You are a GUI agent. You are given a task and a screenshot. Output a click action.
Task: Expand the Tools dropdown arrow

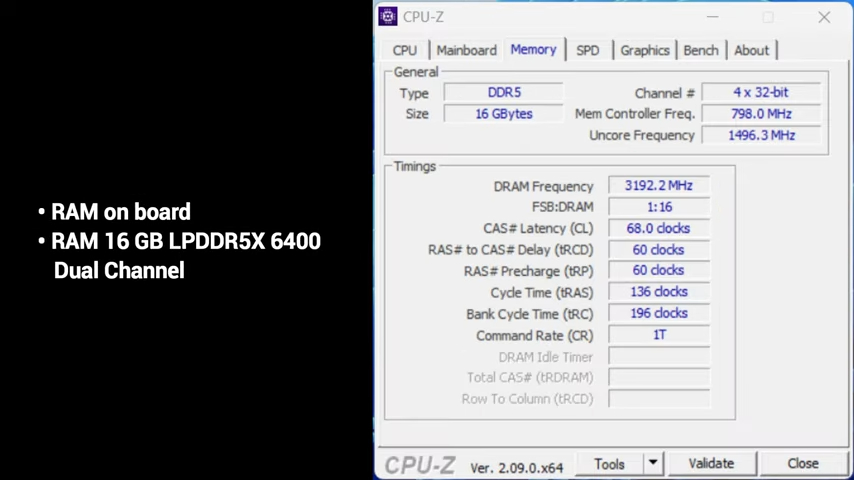point(653,464)
